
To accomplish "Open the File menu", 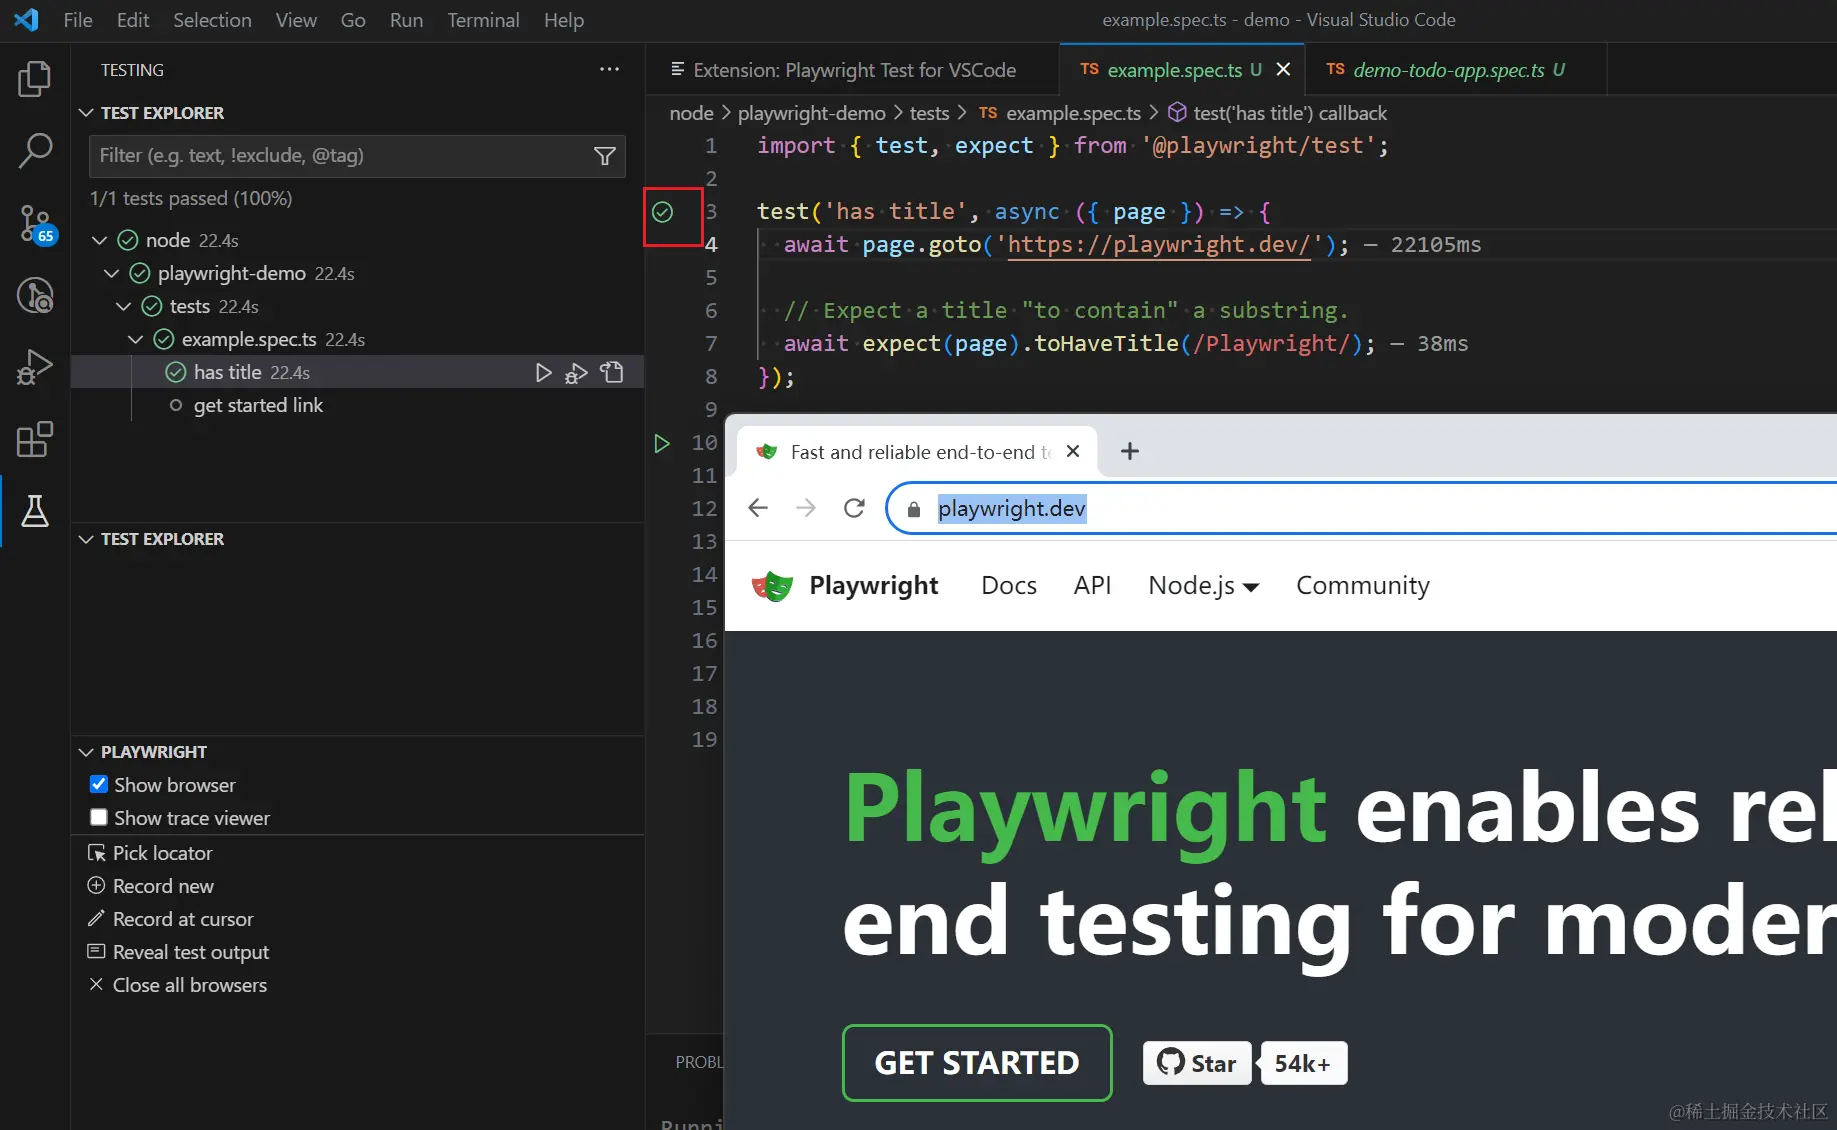I will [78, 20].
